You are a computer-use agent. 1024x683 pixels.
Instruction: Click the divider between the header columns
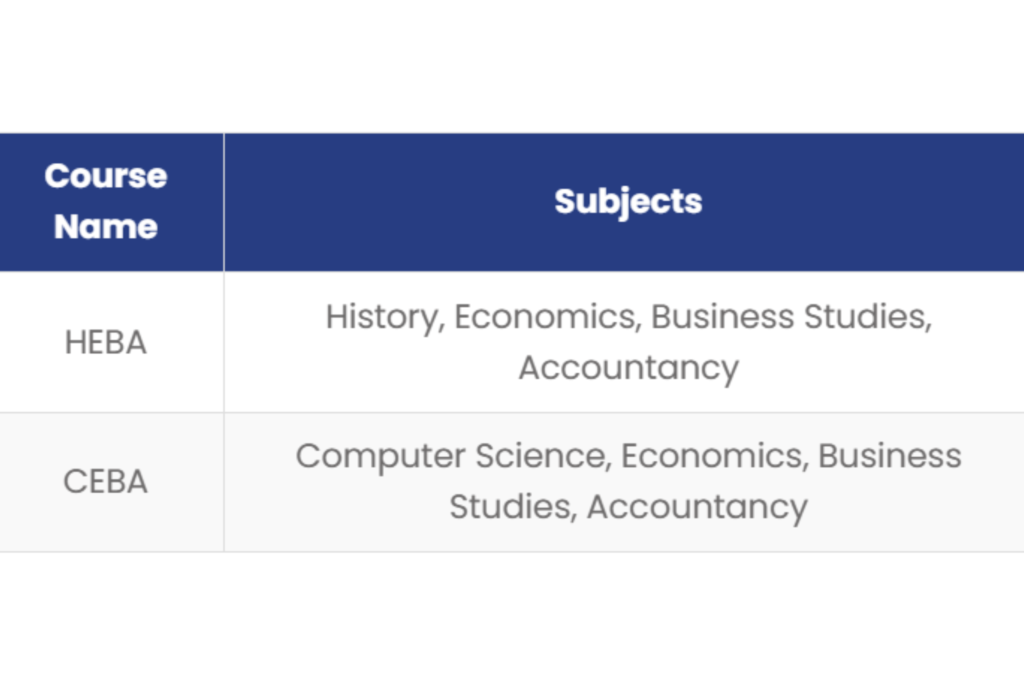point(224,201)
